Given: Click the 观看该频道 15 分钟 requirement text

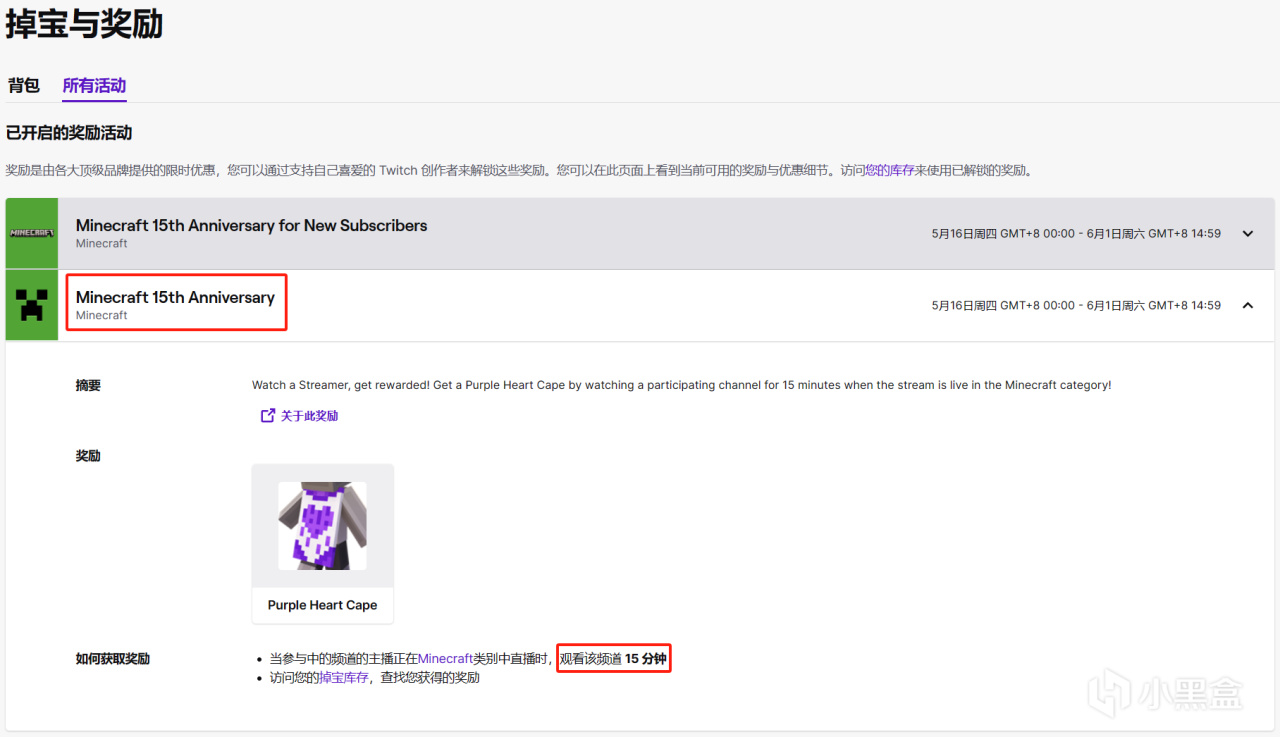Looking at the screenshot, I should [x=613, y=658].
